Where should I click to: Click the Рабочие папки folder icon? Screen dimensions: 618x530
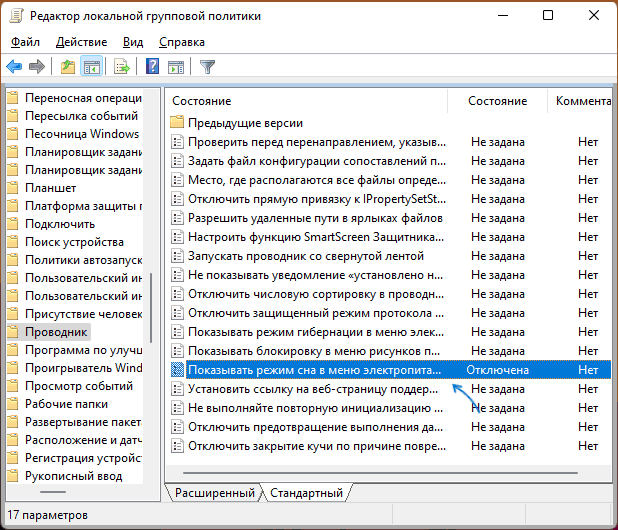[x=13, y=404]
